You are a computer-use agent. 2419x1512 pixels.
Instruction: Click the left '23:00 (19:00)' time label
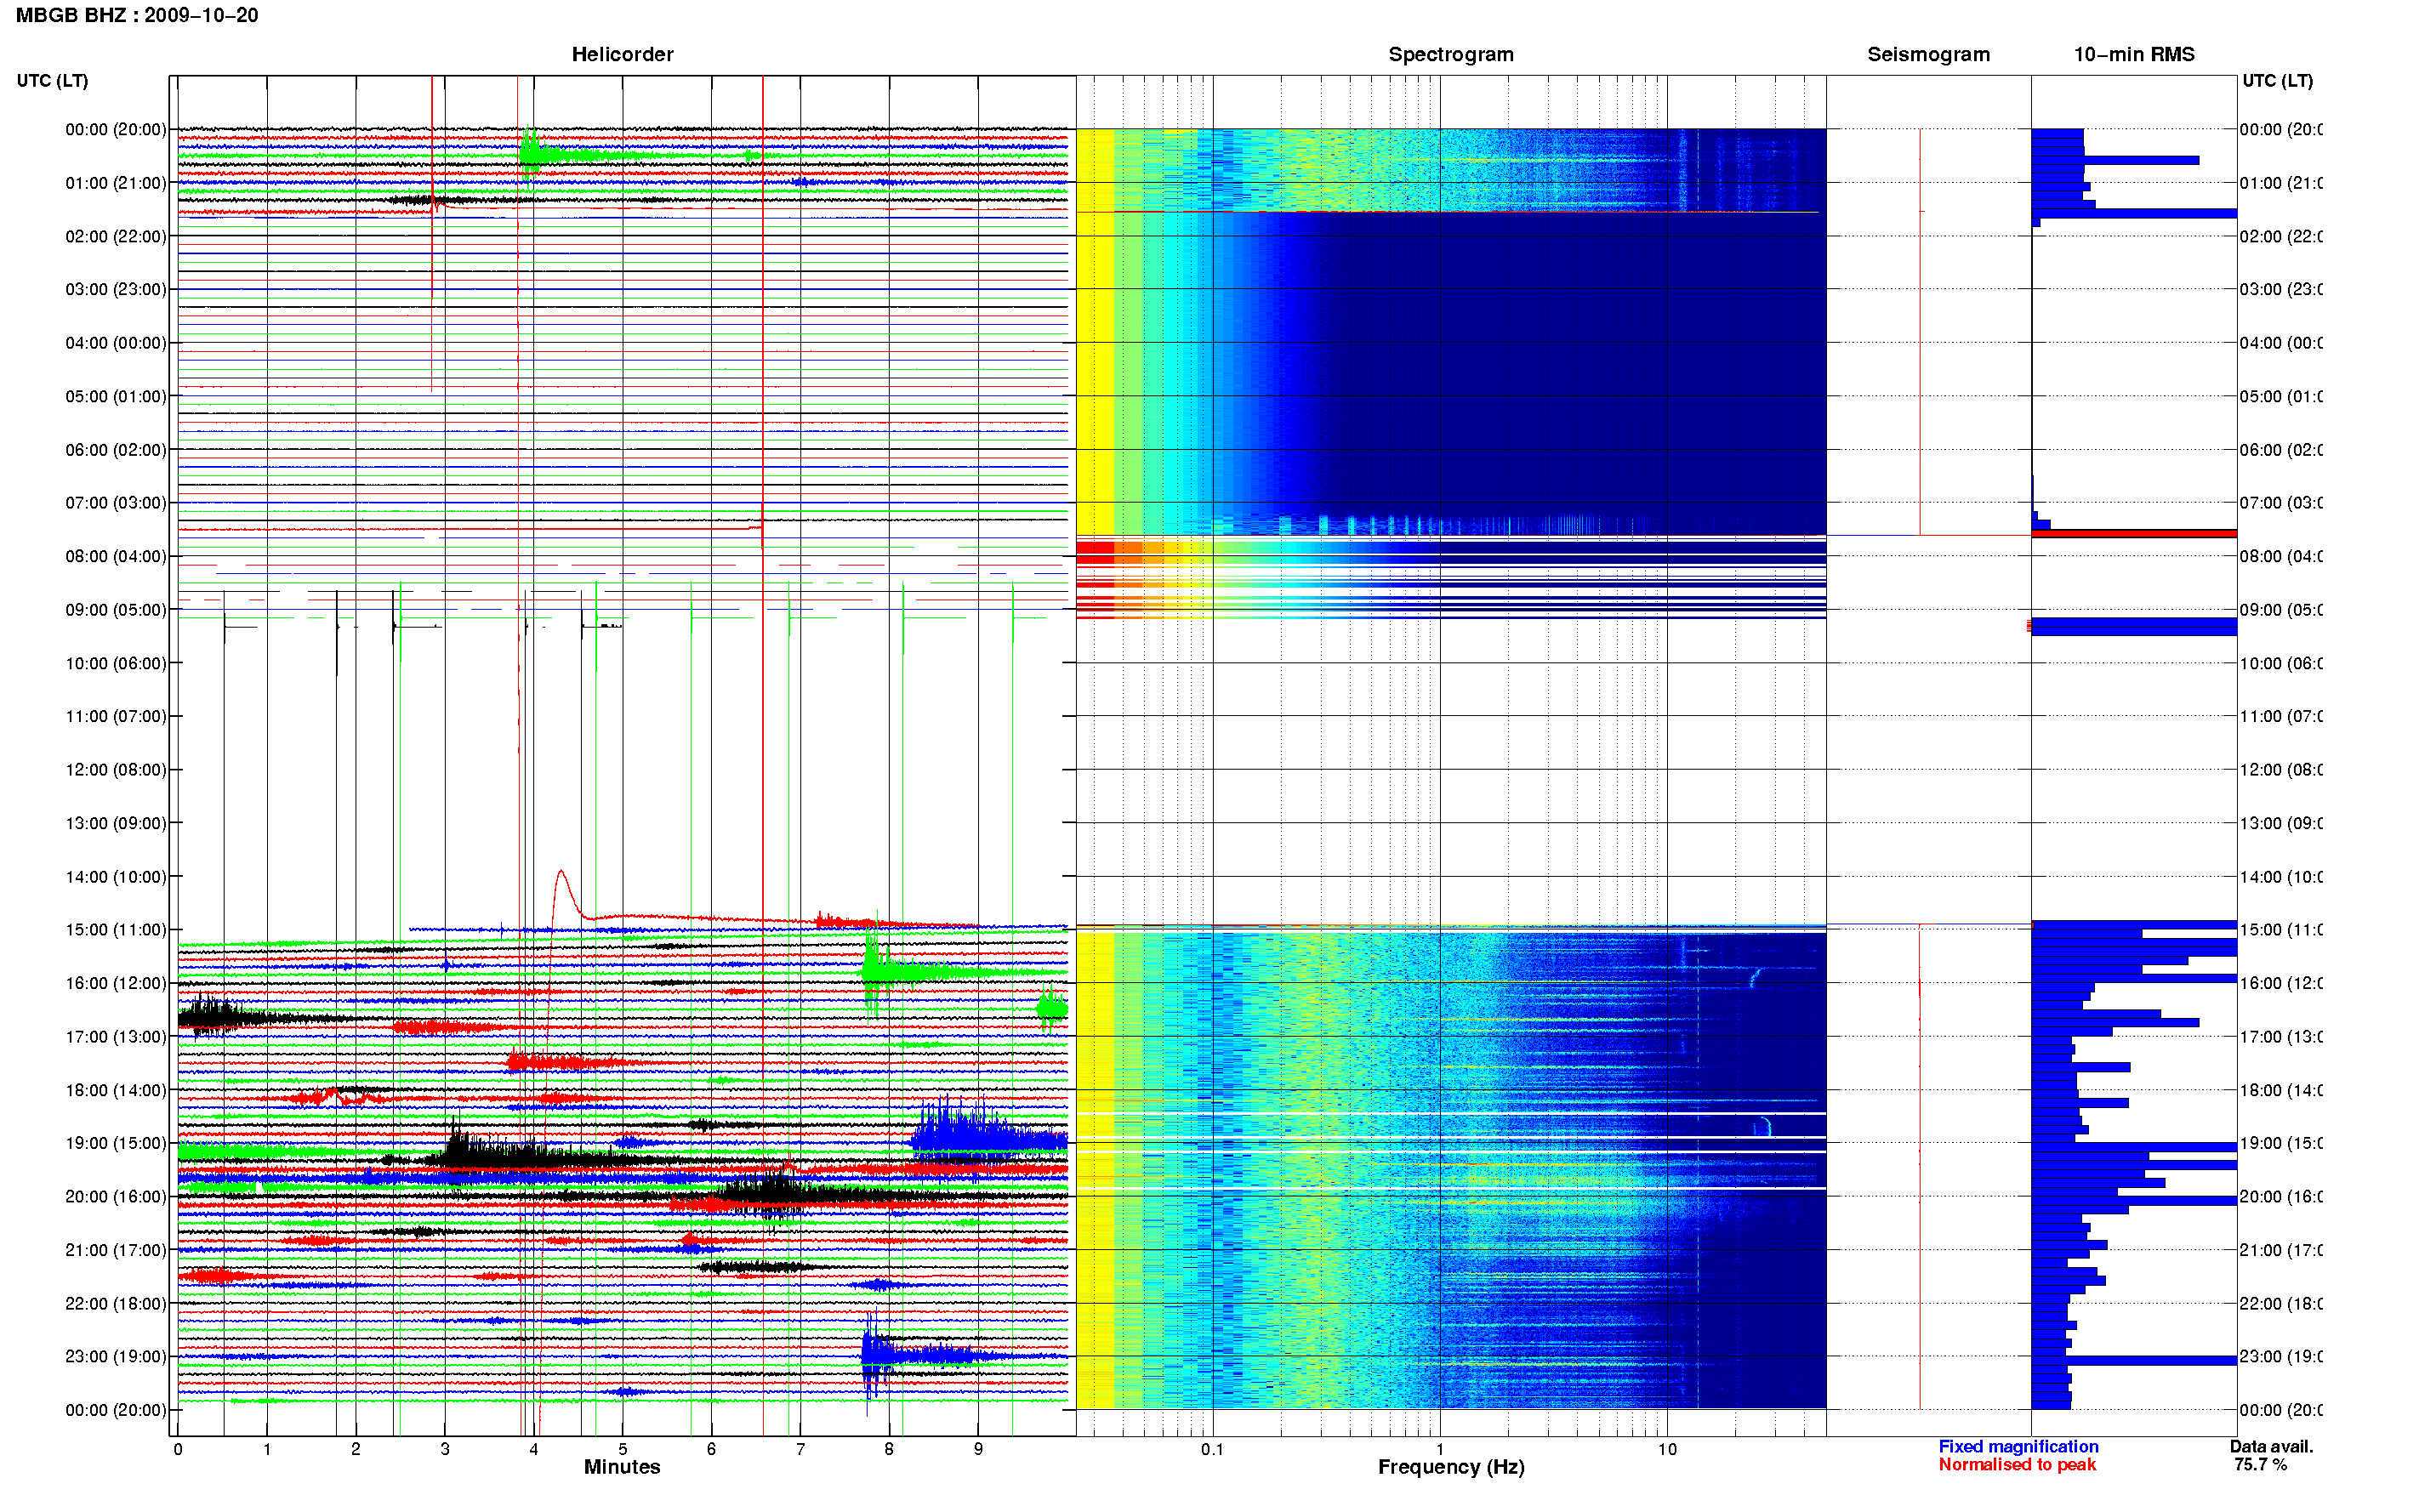[x=116, y=1357]
